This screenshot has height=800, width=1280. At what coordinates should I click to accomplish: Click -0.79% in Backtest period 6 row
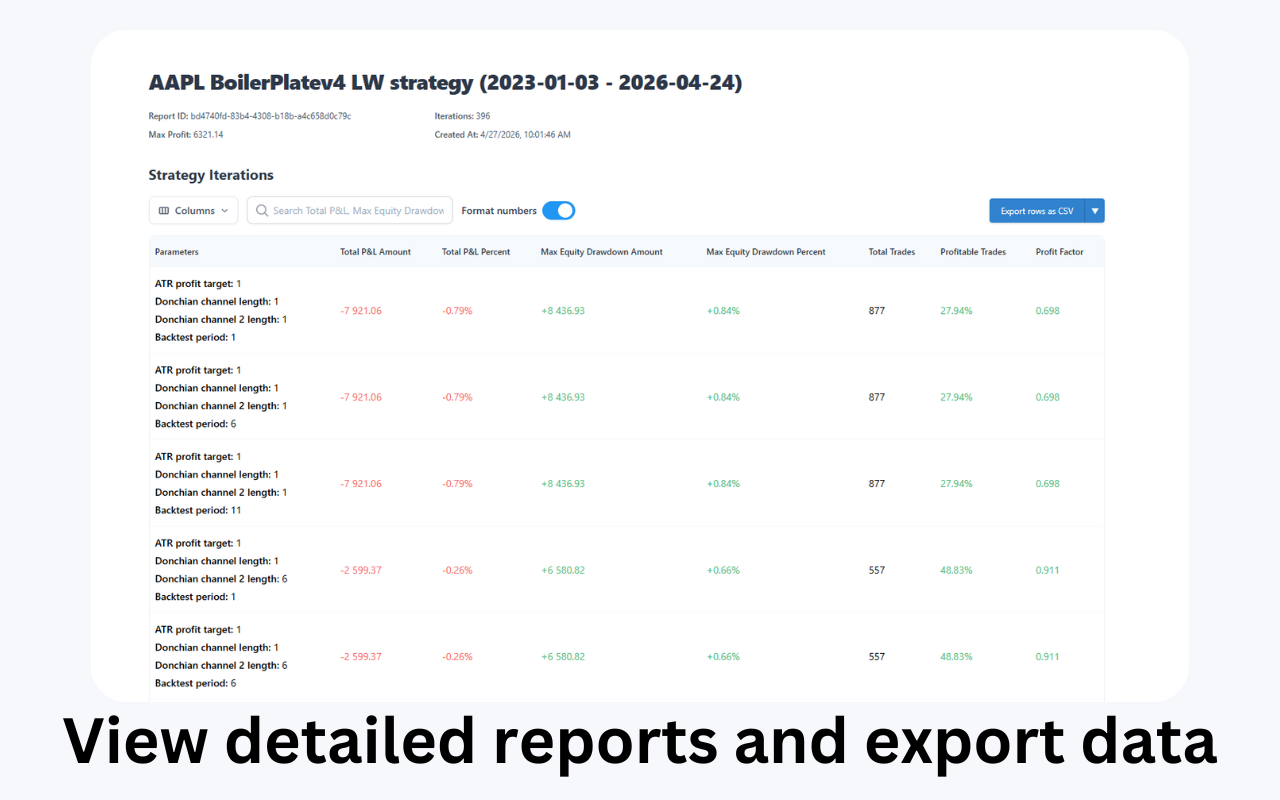(457, 397)
